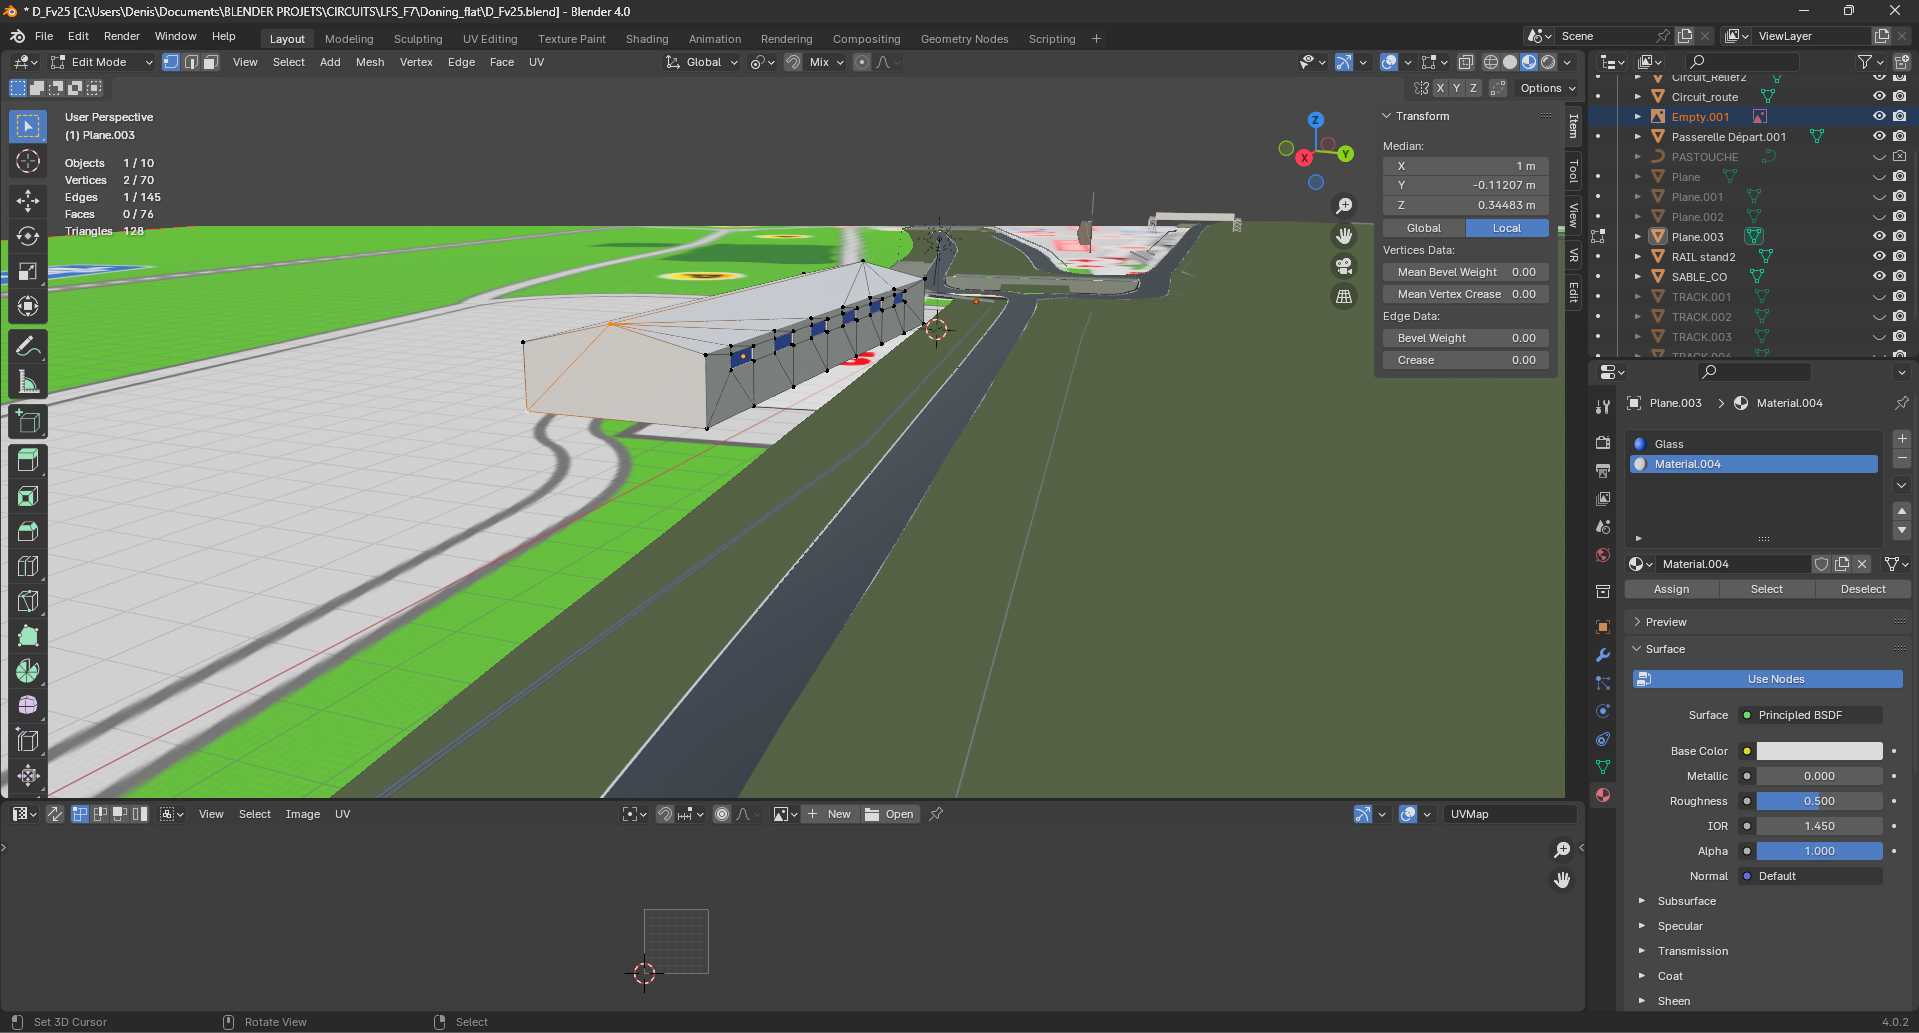Open the World properties tab
Screen dimensions: 1919x1033
(x=1603, y=555)
